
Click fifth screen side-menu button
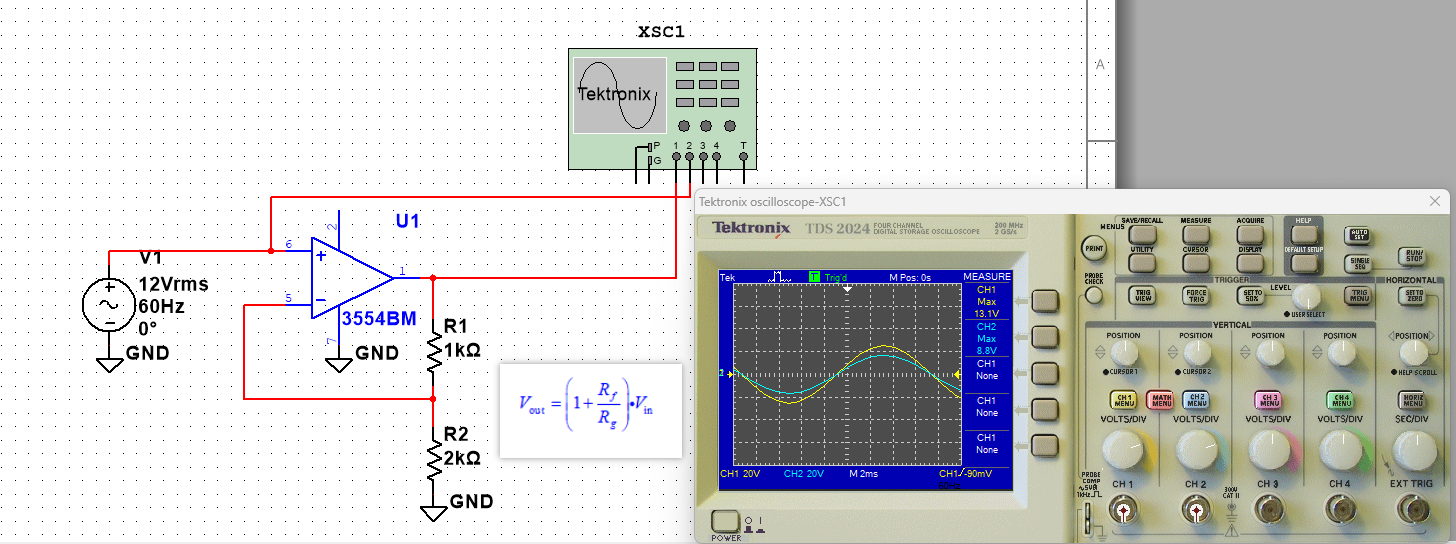tap(1045, 446)
